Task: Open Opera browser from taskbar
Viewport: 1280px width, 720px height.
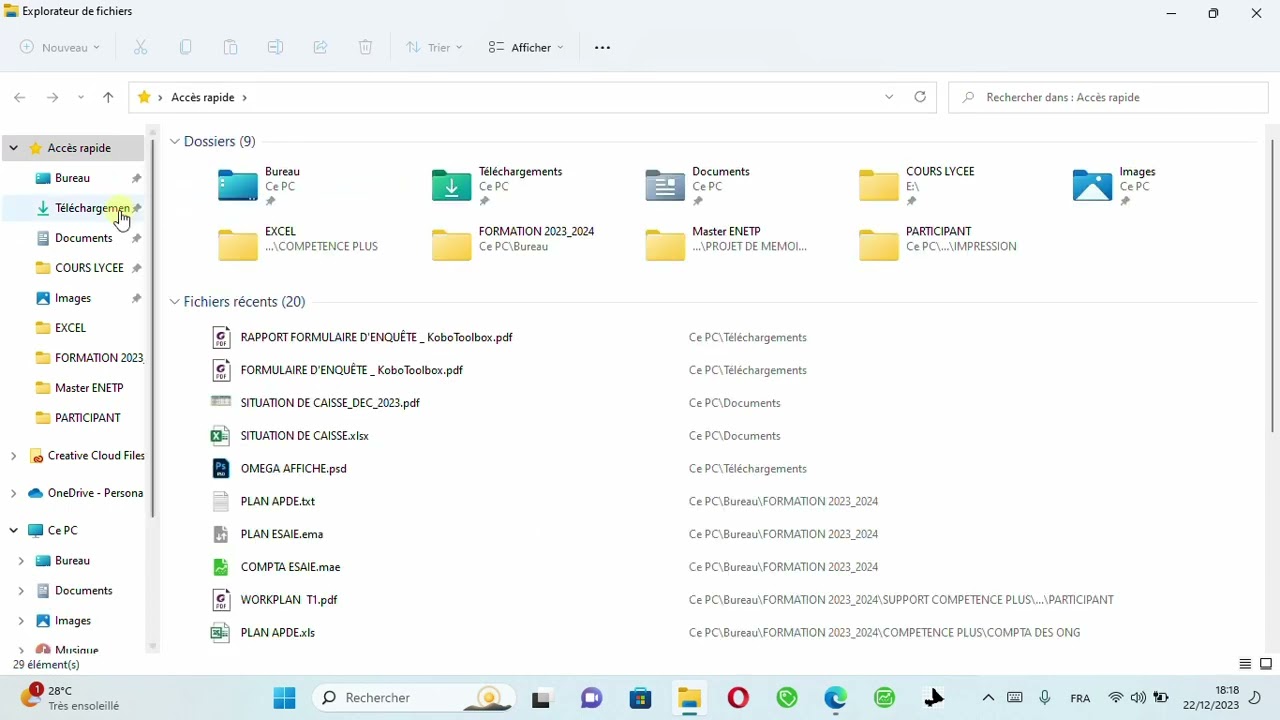Action: point(738,697)
